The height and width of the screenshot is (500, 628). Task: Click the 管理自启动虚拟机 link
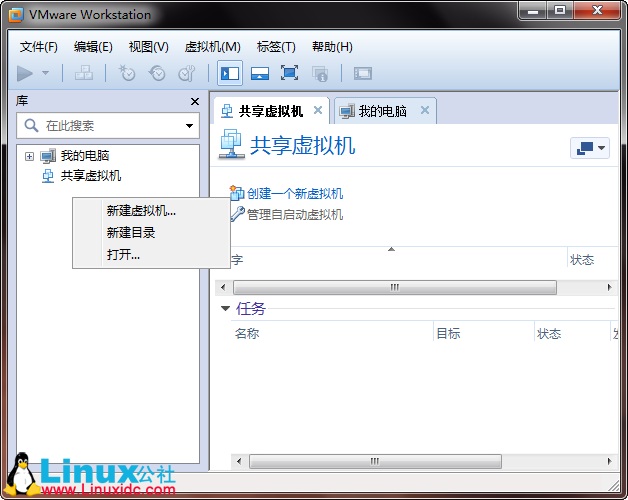pyautogui.click(x=295, y=215)
